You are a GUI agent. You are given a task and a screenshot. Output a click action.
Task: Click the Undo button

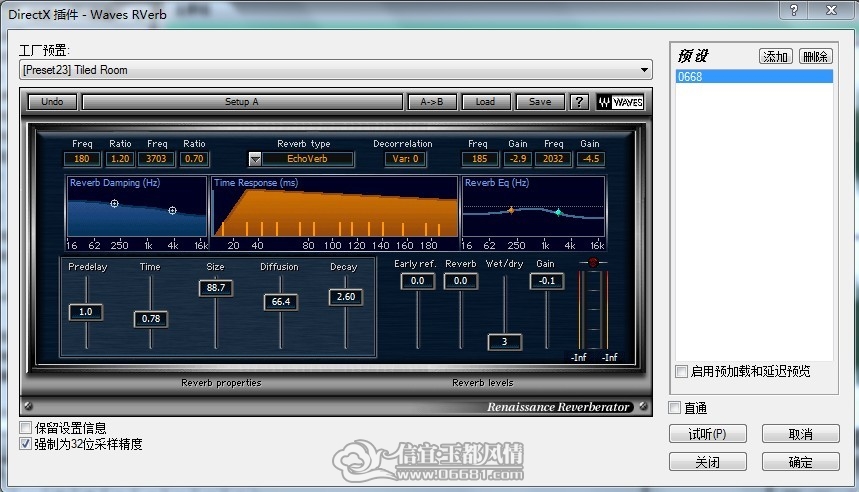coord(52,102)
